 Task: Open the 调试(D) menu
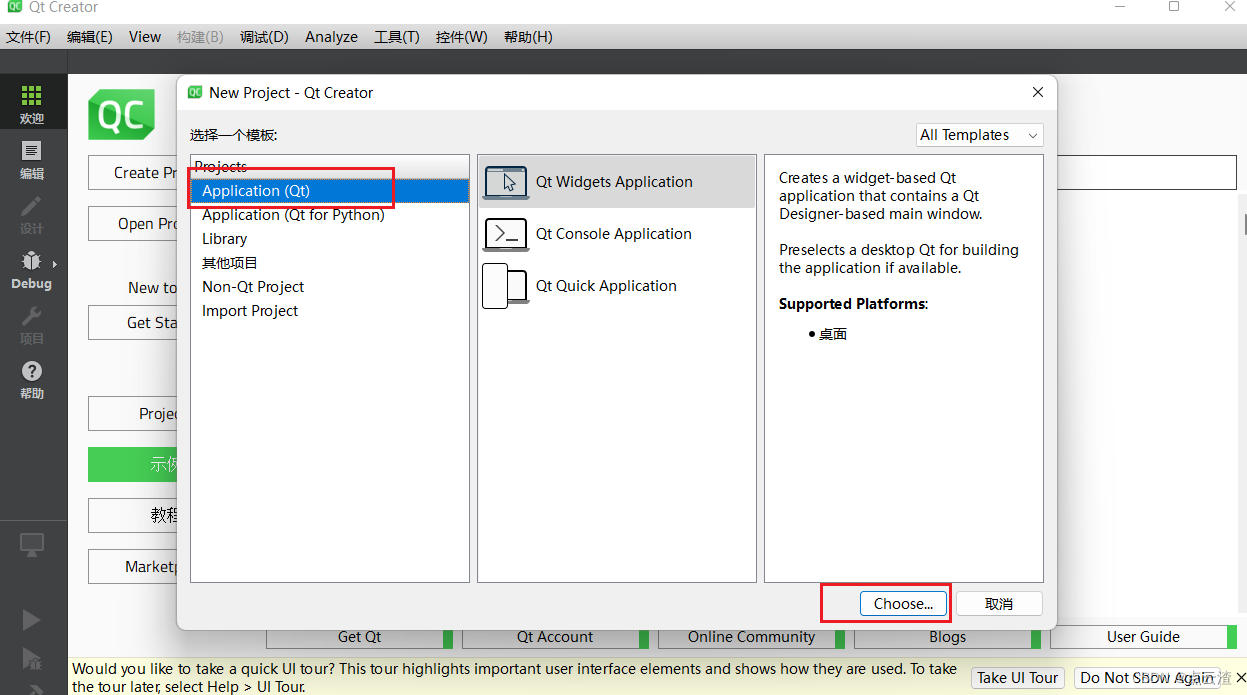coord(264,37)
